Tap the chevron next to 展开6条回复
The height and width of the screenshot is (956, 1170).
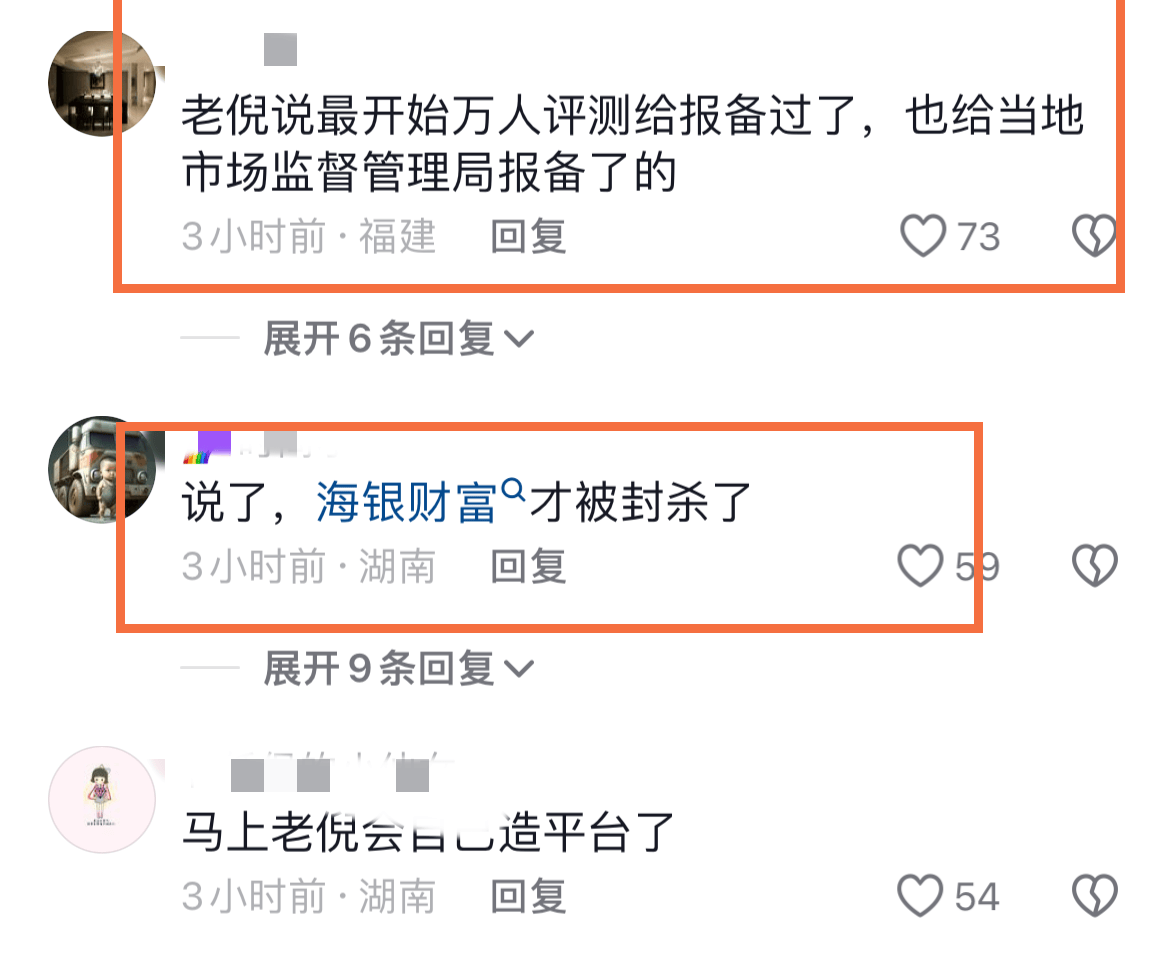click(x=519, y=340)
